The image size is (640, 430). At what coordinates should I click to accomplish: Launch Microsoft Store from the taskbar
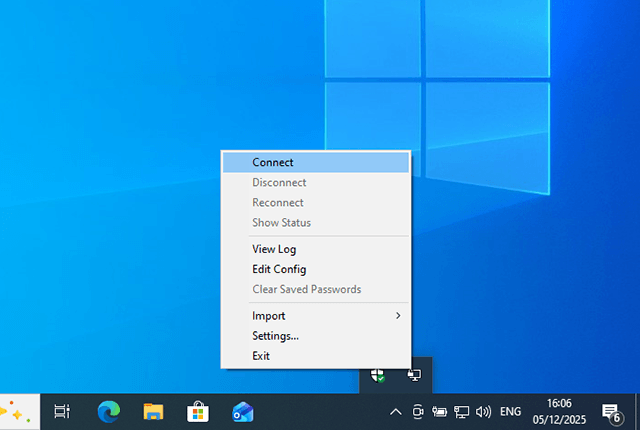(x=198, y=411)
